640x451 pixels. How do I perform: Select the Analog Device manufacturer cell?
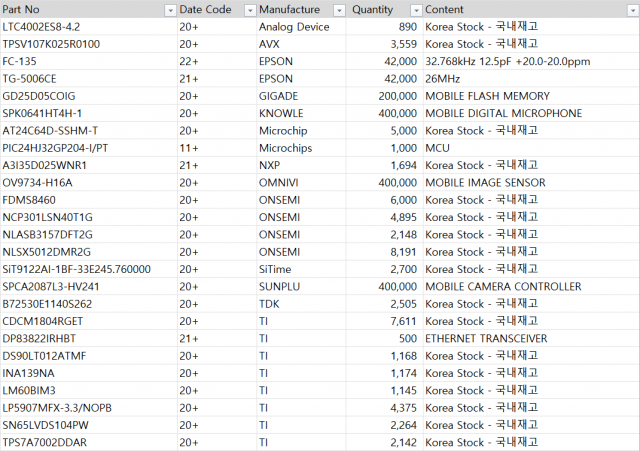click(x=302, y=27)
